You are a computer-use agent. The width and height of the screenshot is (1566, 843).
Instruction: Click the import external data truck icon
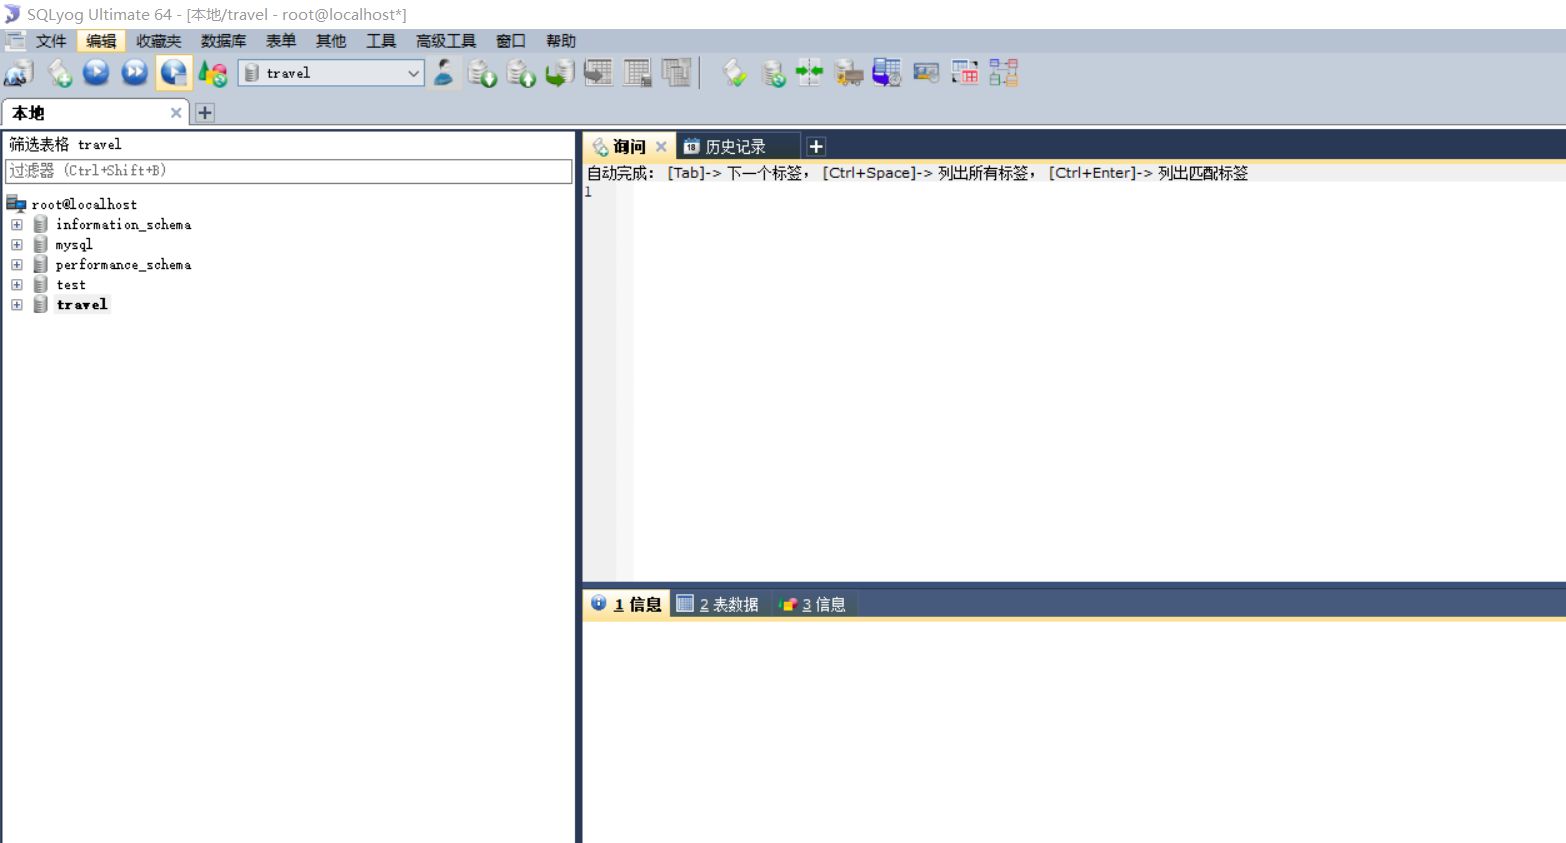click(x=848, y=73)
